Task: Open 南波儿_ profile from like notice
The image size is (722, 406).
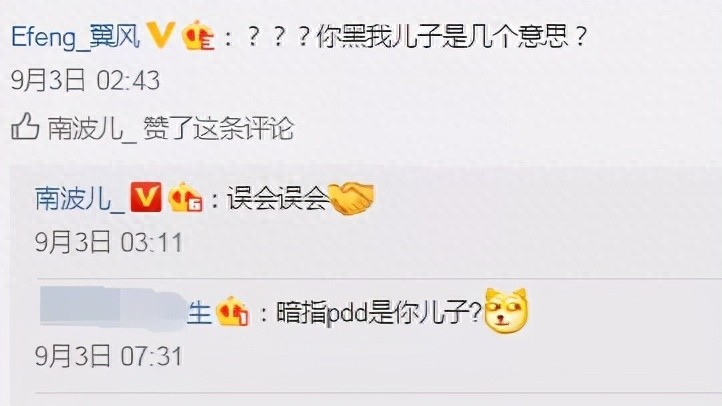Action: (x=86, y=128)
